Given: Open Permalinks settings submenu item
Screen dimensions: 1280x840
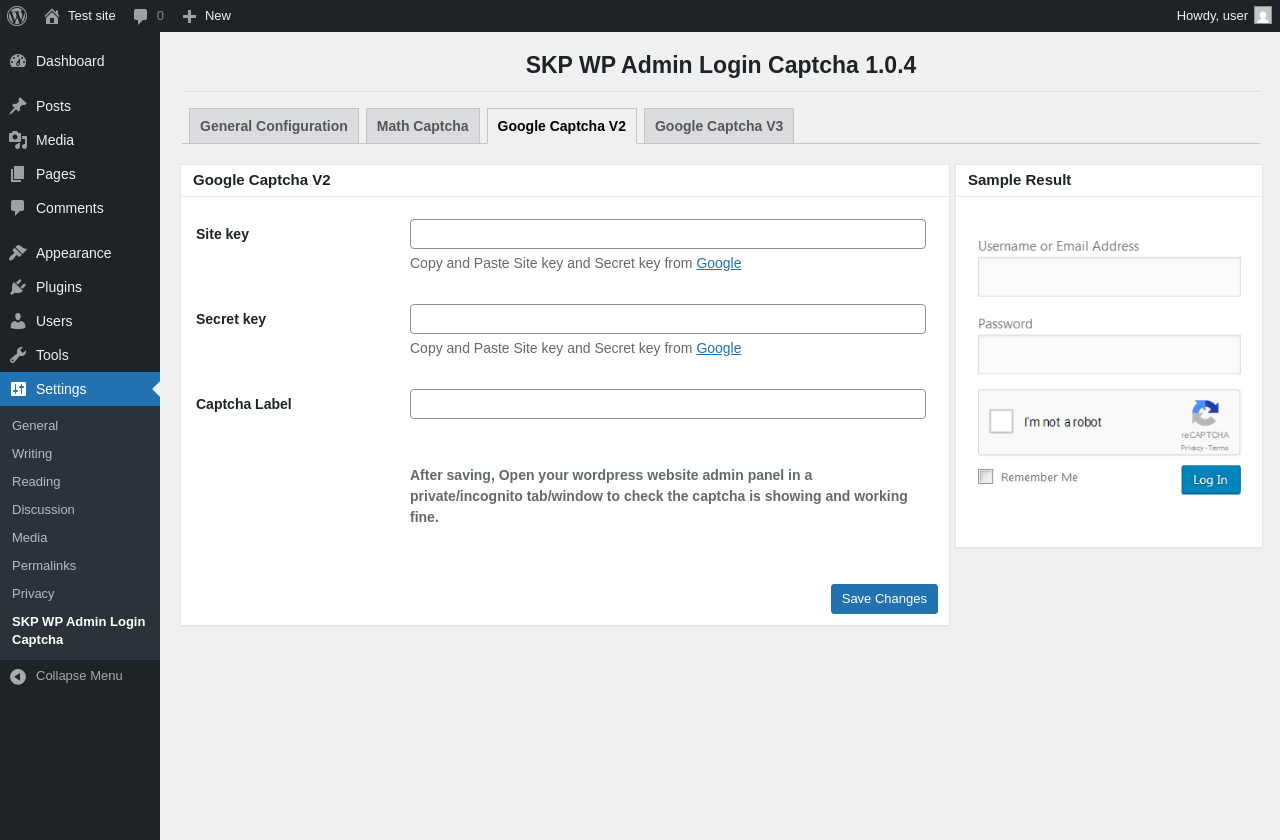Looking at the screenshot, I should pyautogui.click(x=44, y=566).
